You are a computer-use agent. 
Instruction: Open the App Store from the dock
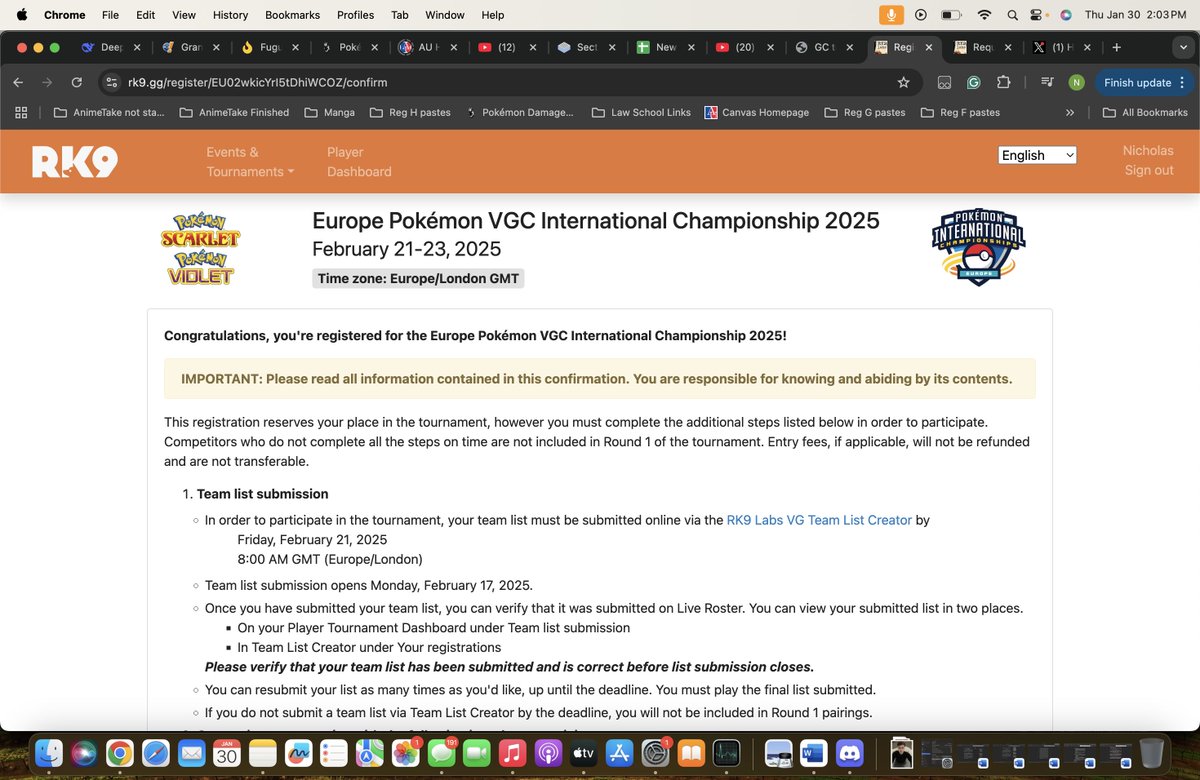pyautogui.click(x=619, y=752)
